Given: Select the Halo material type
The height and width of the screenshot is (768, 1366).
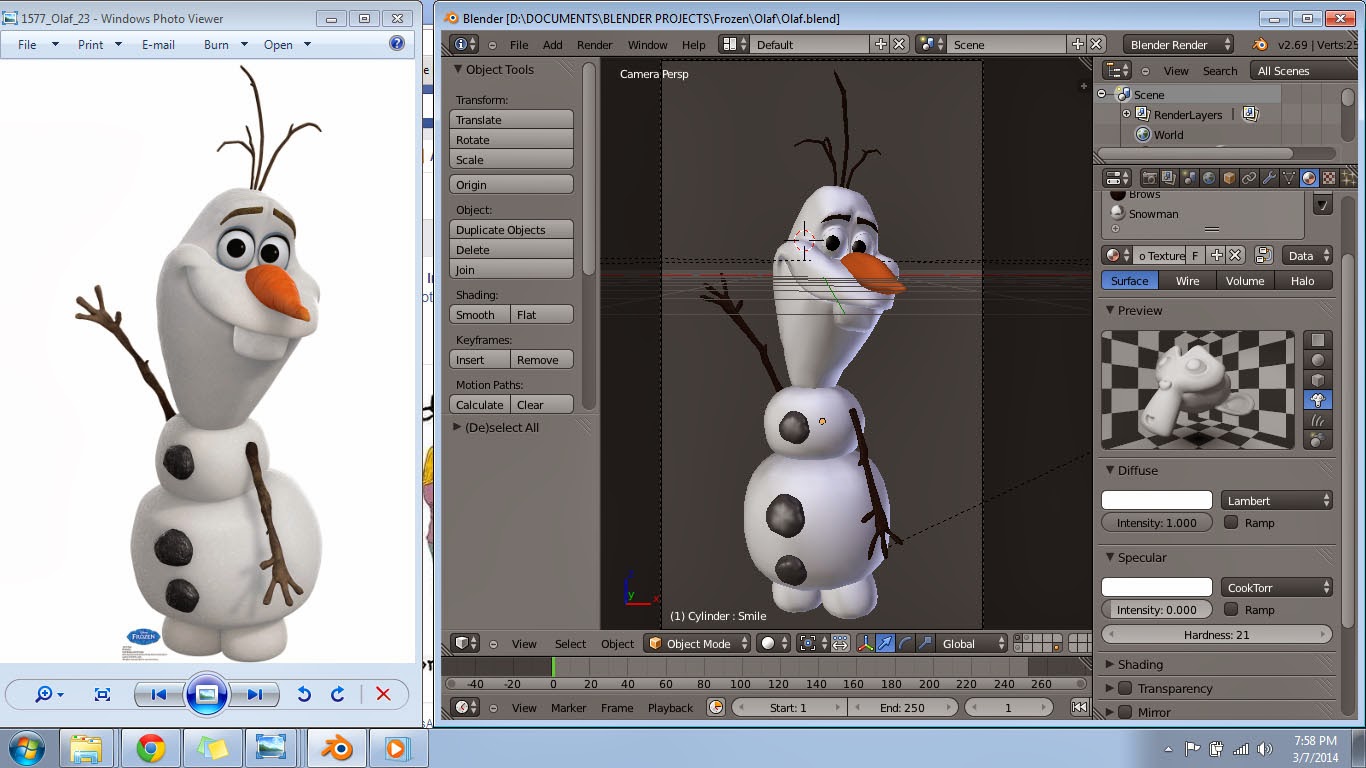Looking at the screenshot, I should tap(1303, 281).
